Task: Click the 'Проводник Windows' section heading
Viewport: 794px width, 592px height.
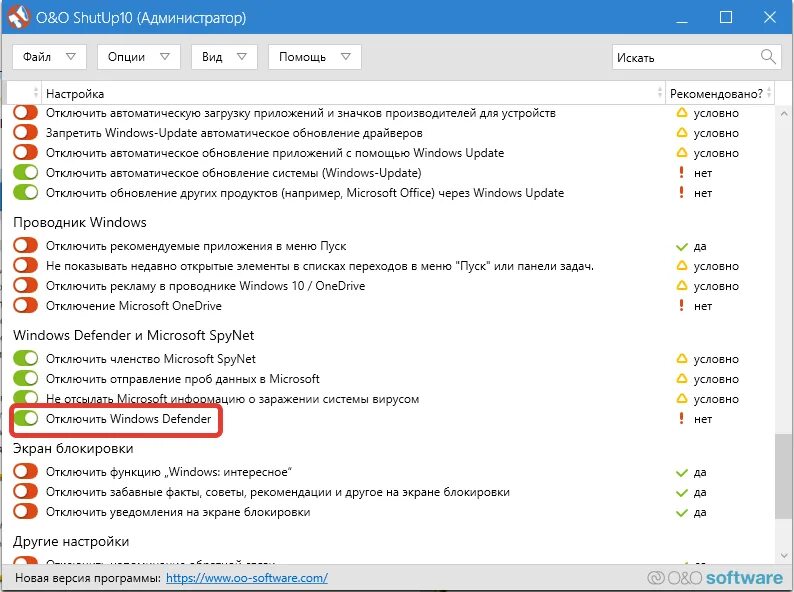Action: [x=80, y=222]
